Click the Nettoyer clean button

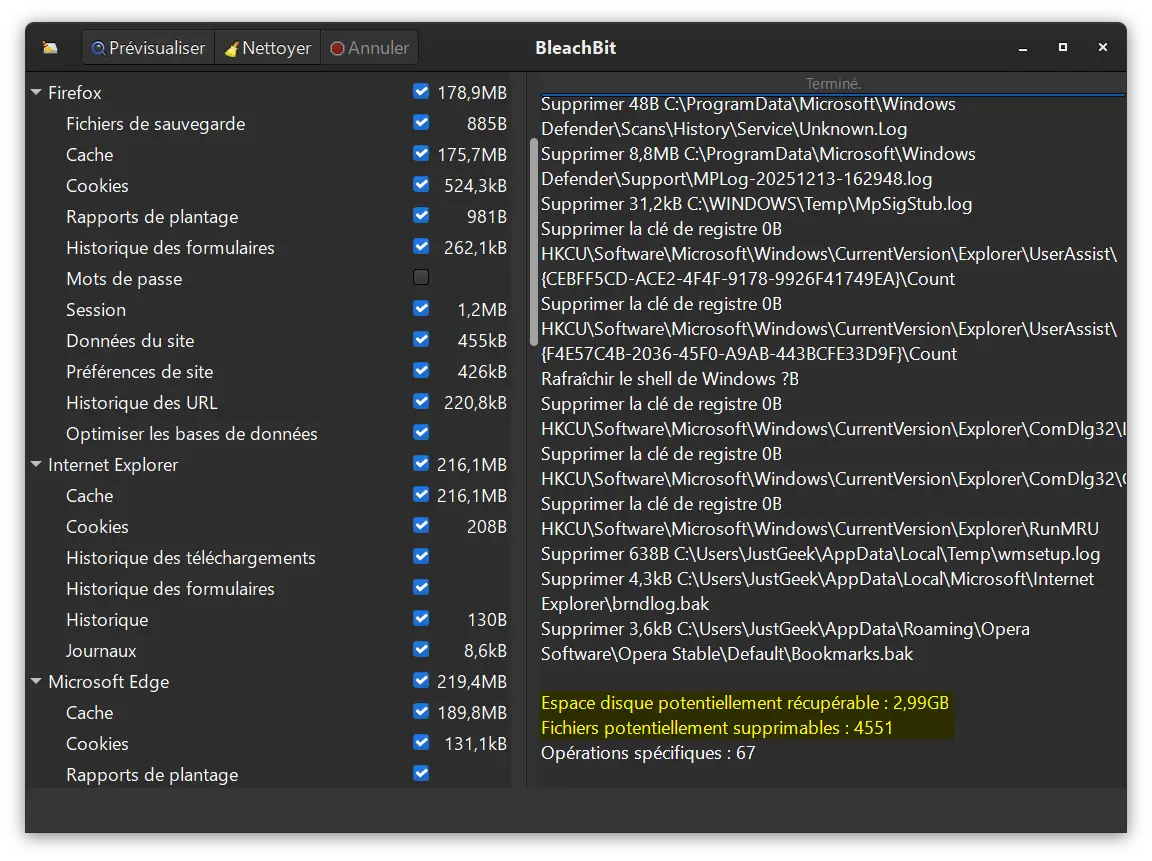tap(267, 48)
